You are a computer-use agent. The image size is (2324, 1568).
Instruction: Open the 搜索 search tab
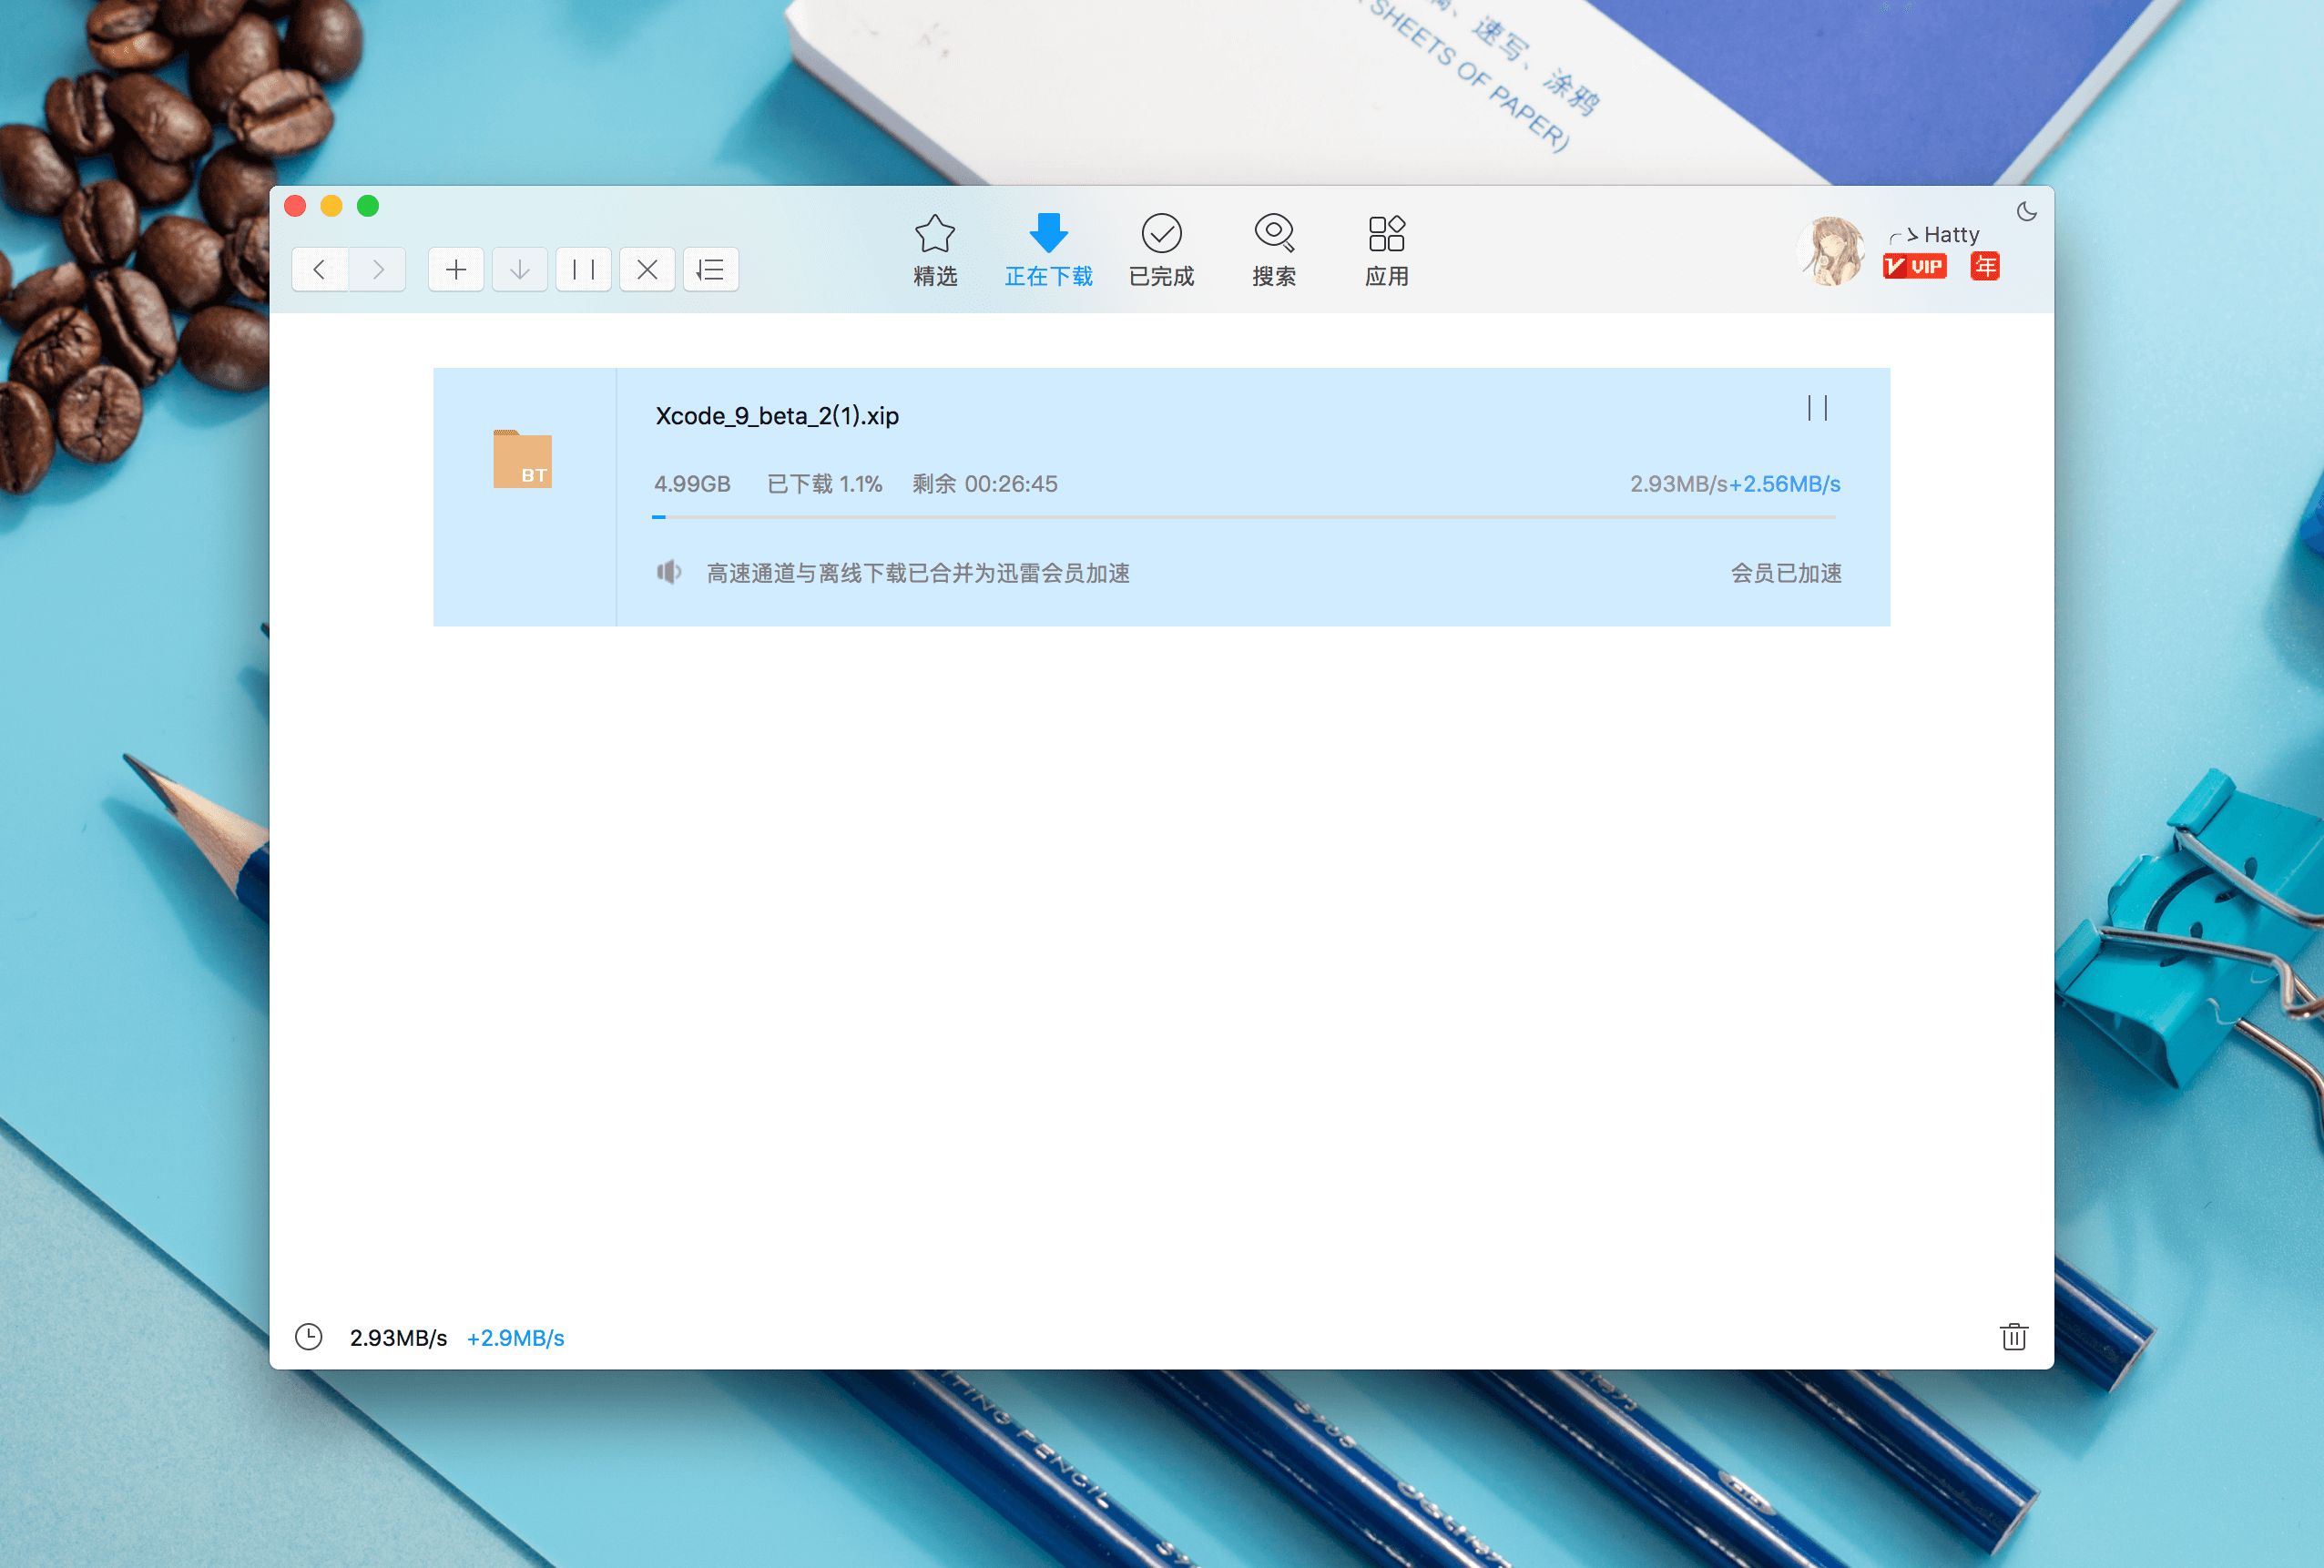click(1274, 251)
